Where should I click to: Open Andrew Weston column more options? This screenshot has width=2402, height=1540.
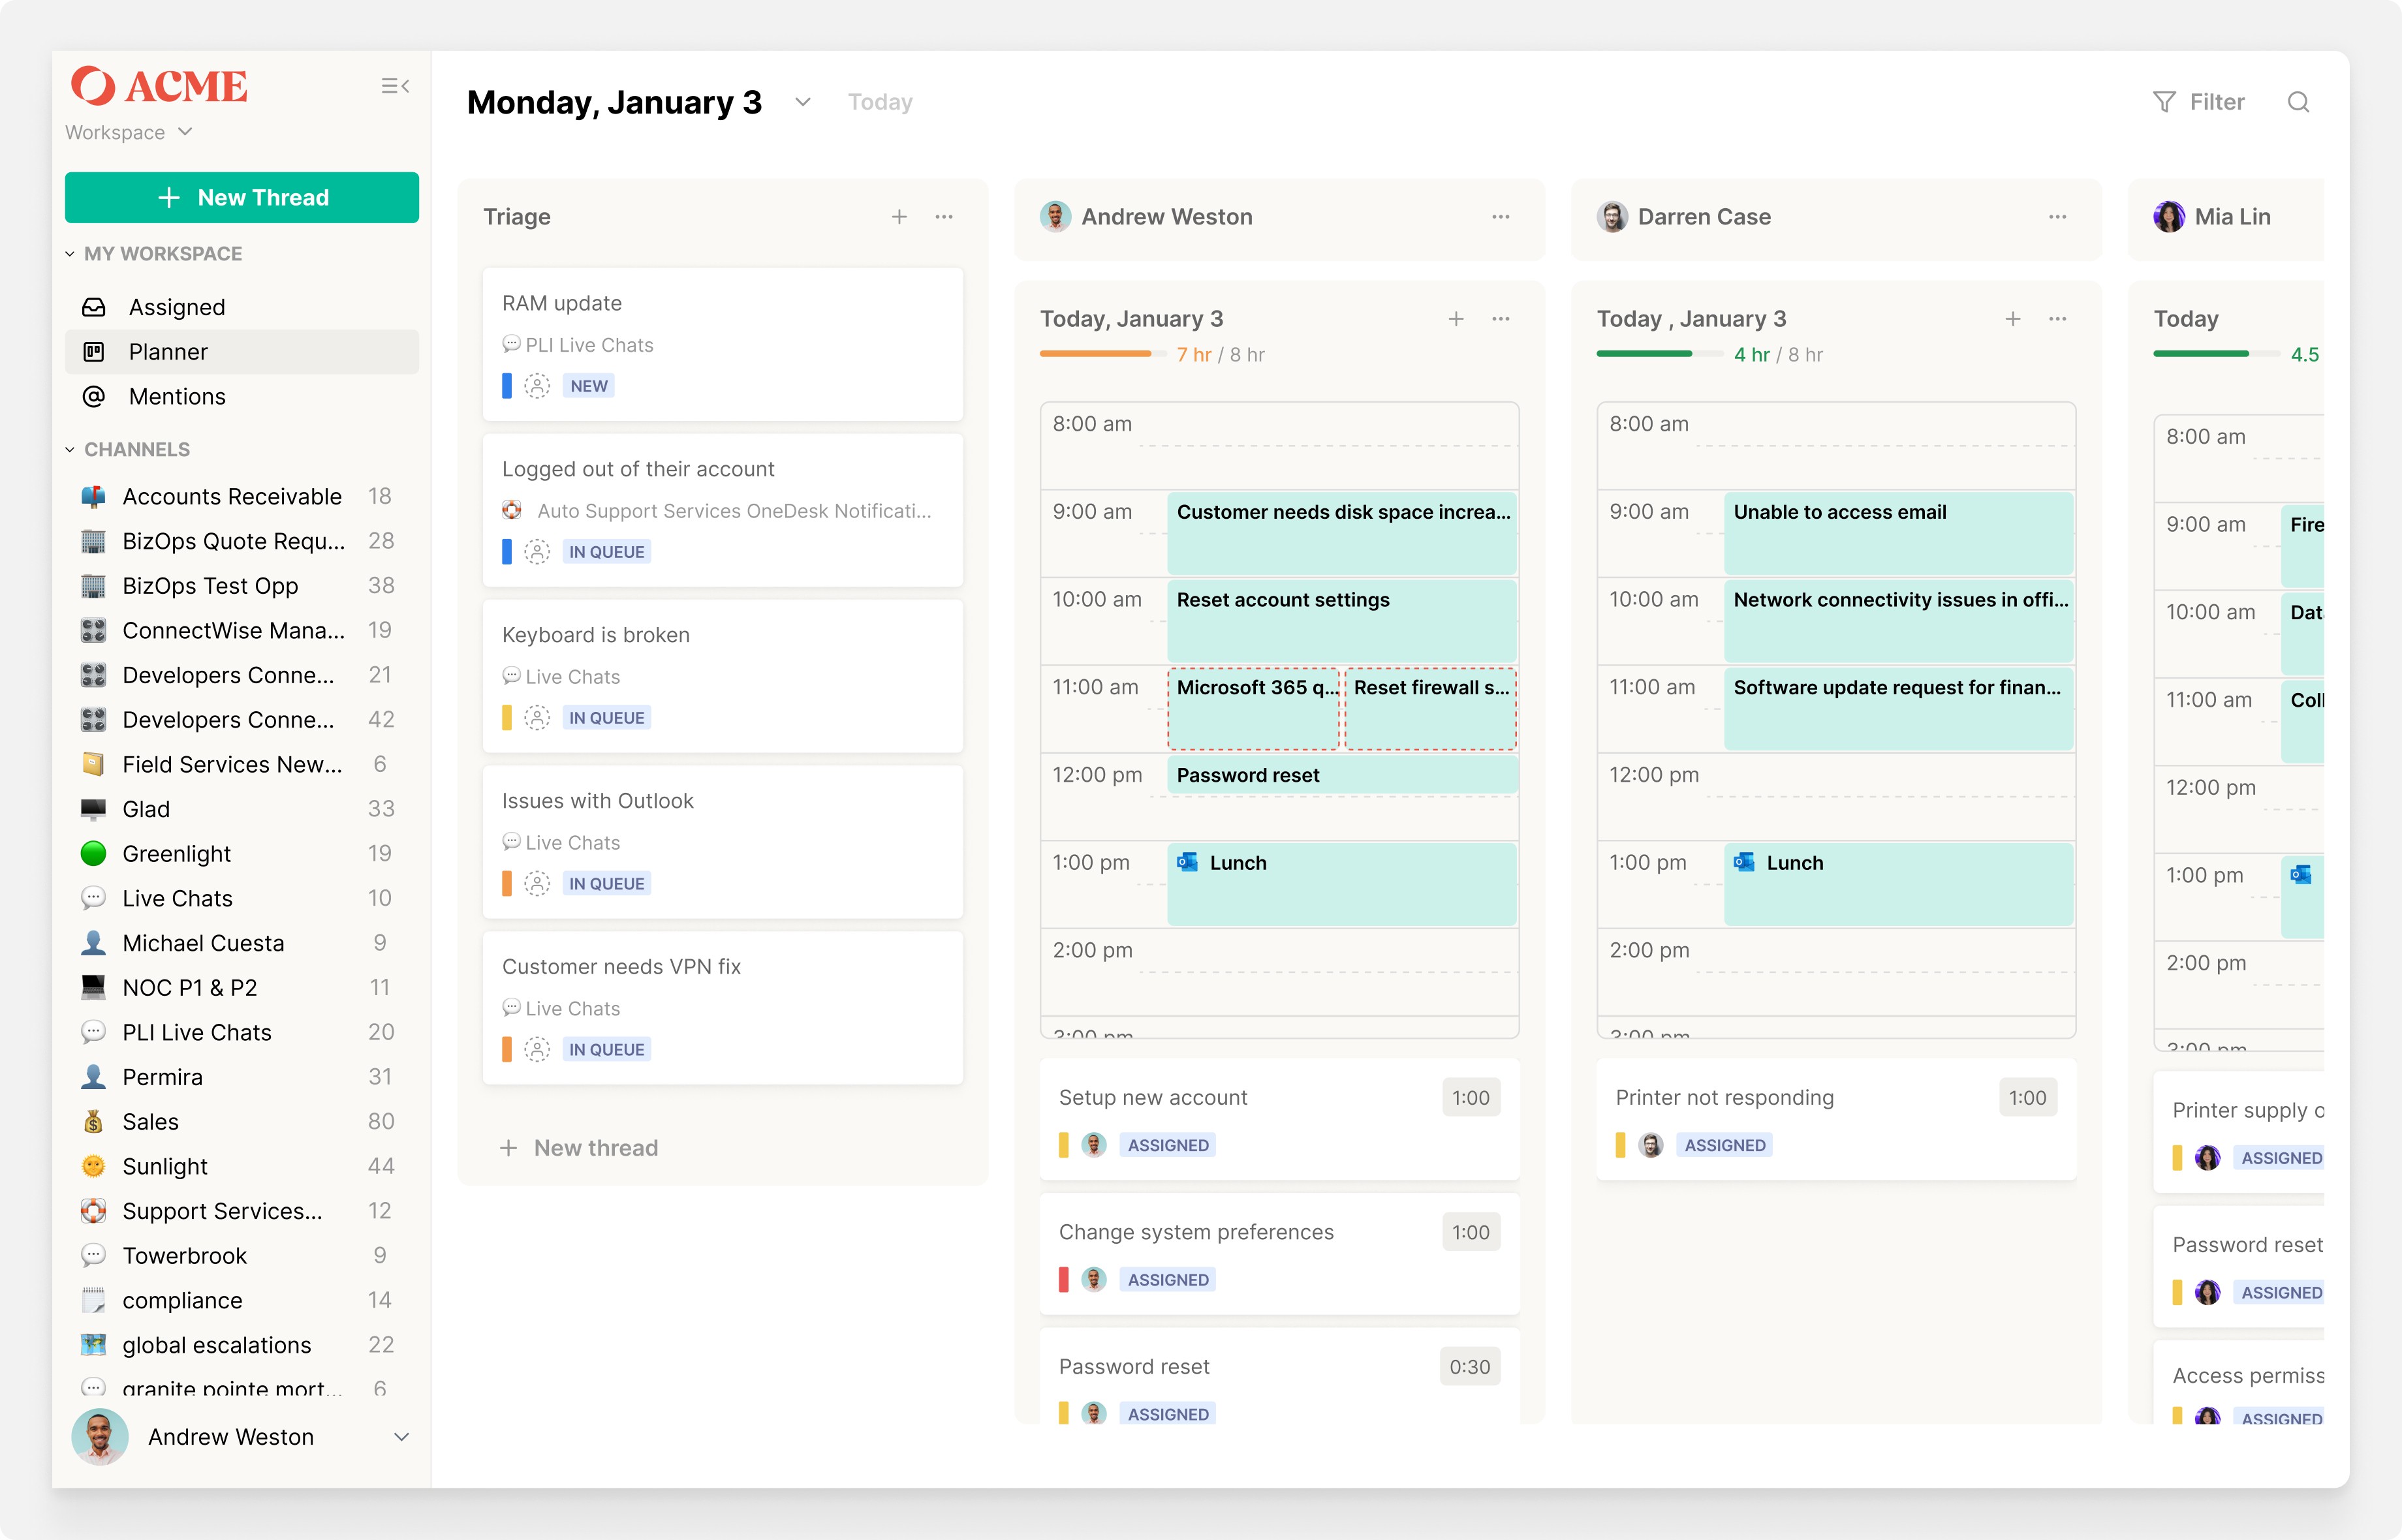coord(1500,217)
